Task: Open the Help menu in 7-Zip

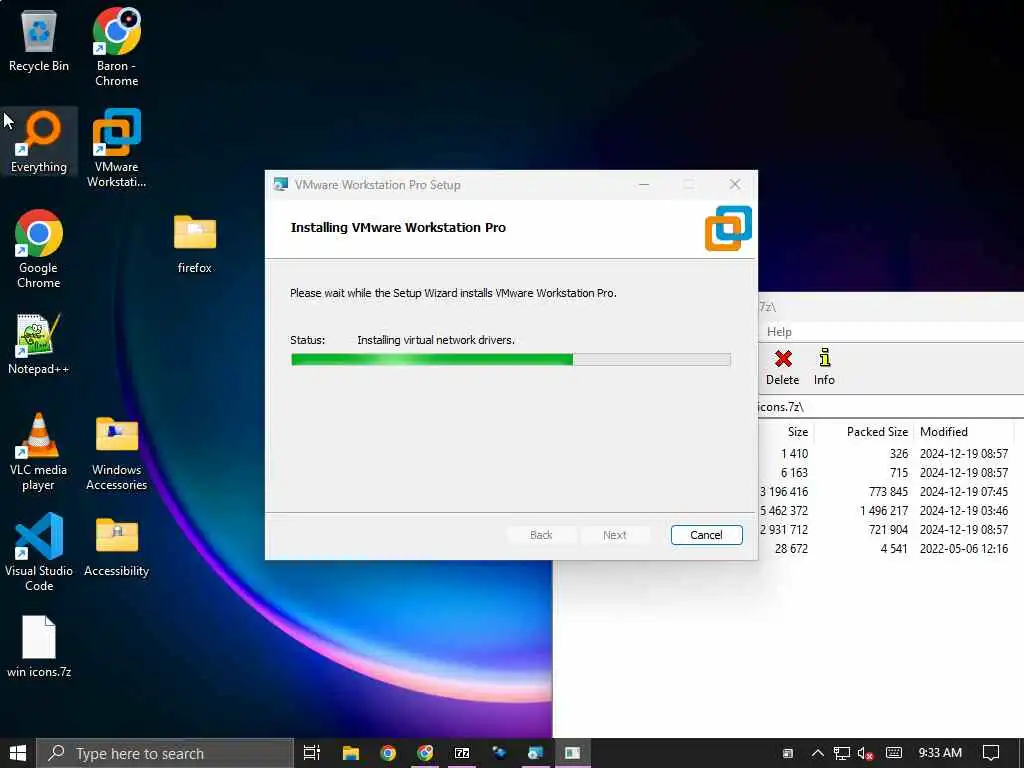Action: (x=778, y=332)
